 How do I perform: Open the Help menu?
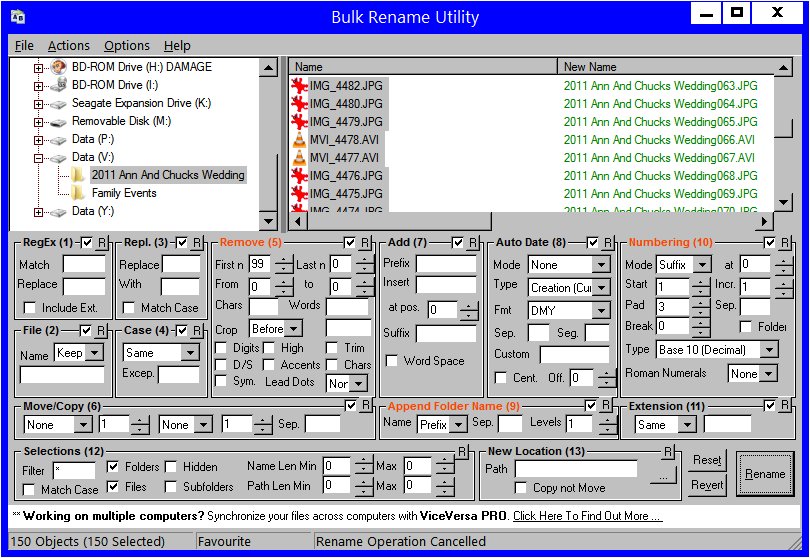[x=177, y=45]
